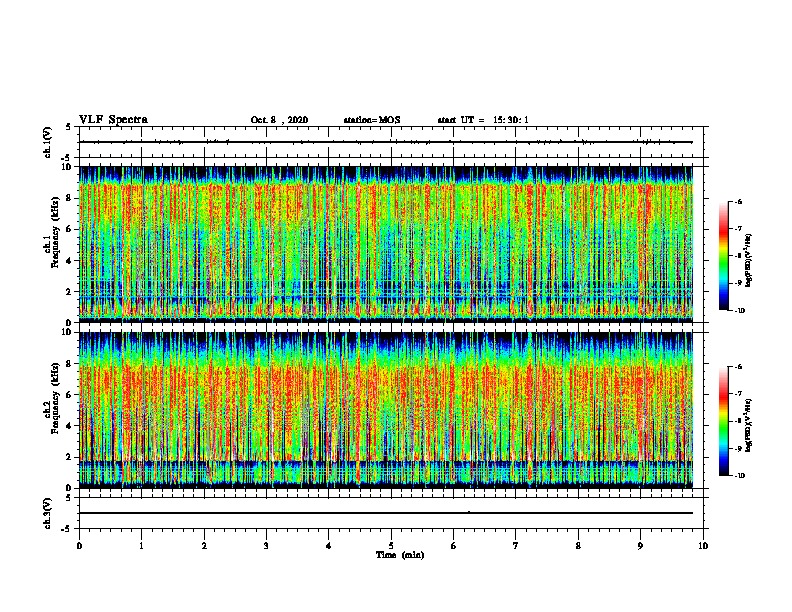Click the ch.1 voltage waveform trace
The width and height of the screenshot is (792, 612).
click(x=386, y=142)
